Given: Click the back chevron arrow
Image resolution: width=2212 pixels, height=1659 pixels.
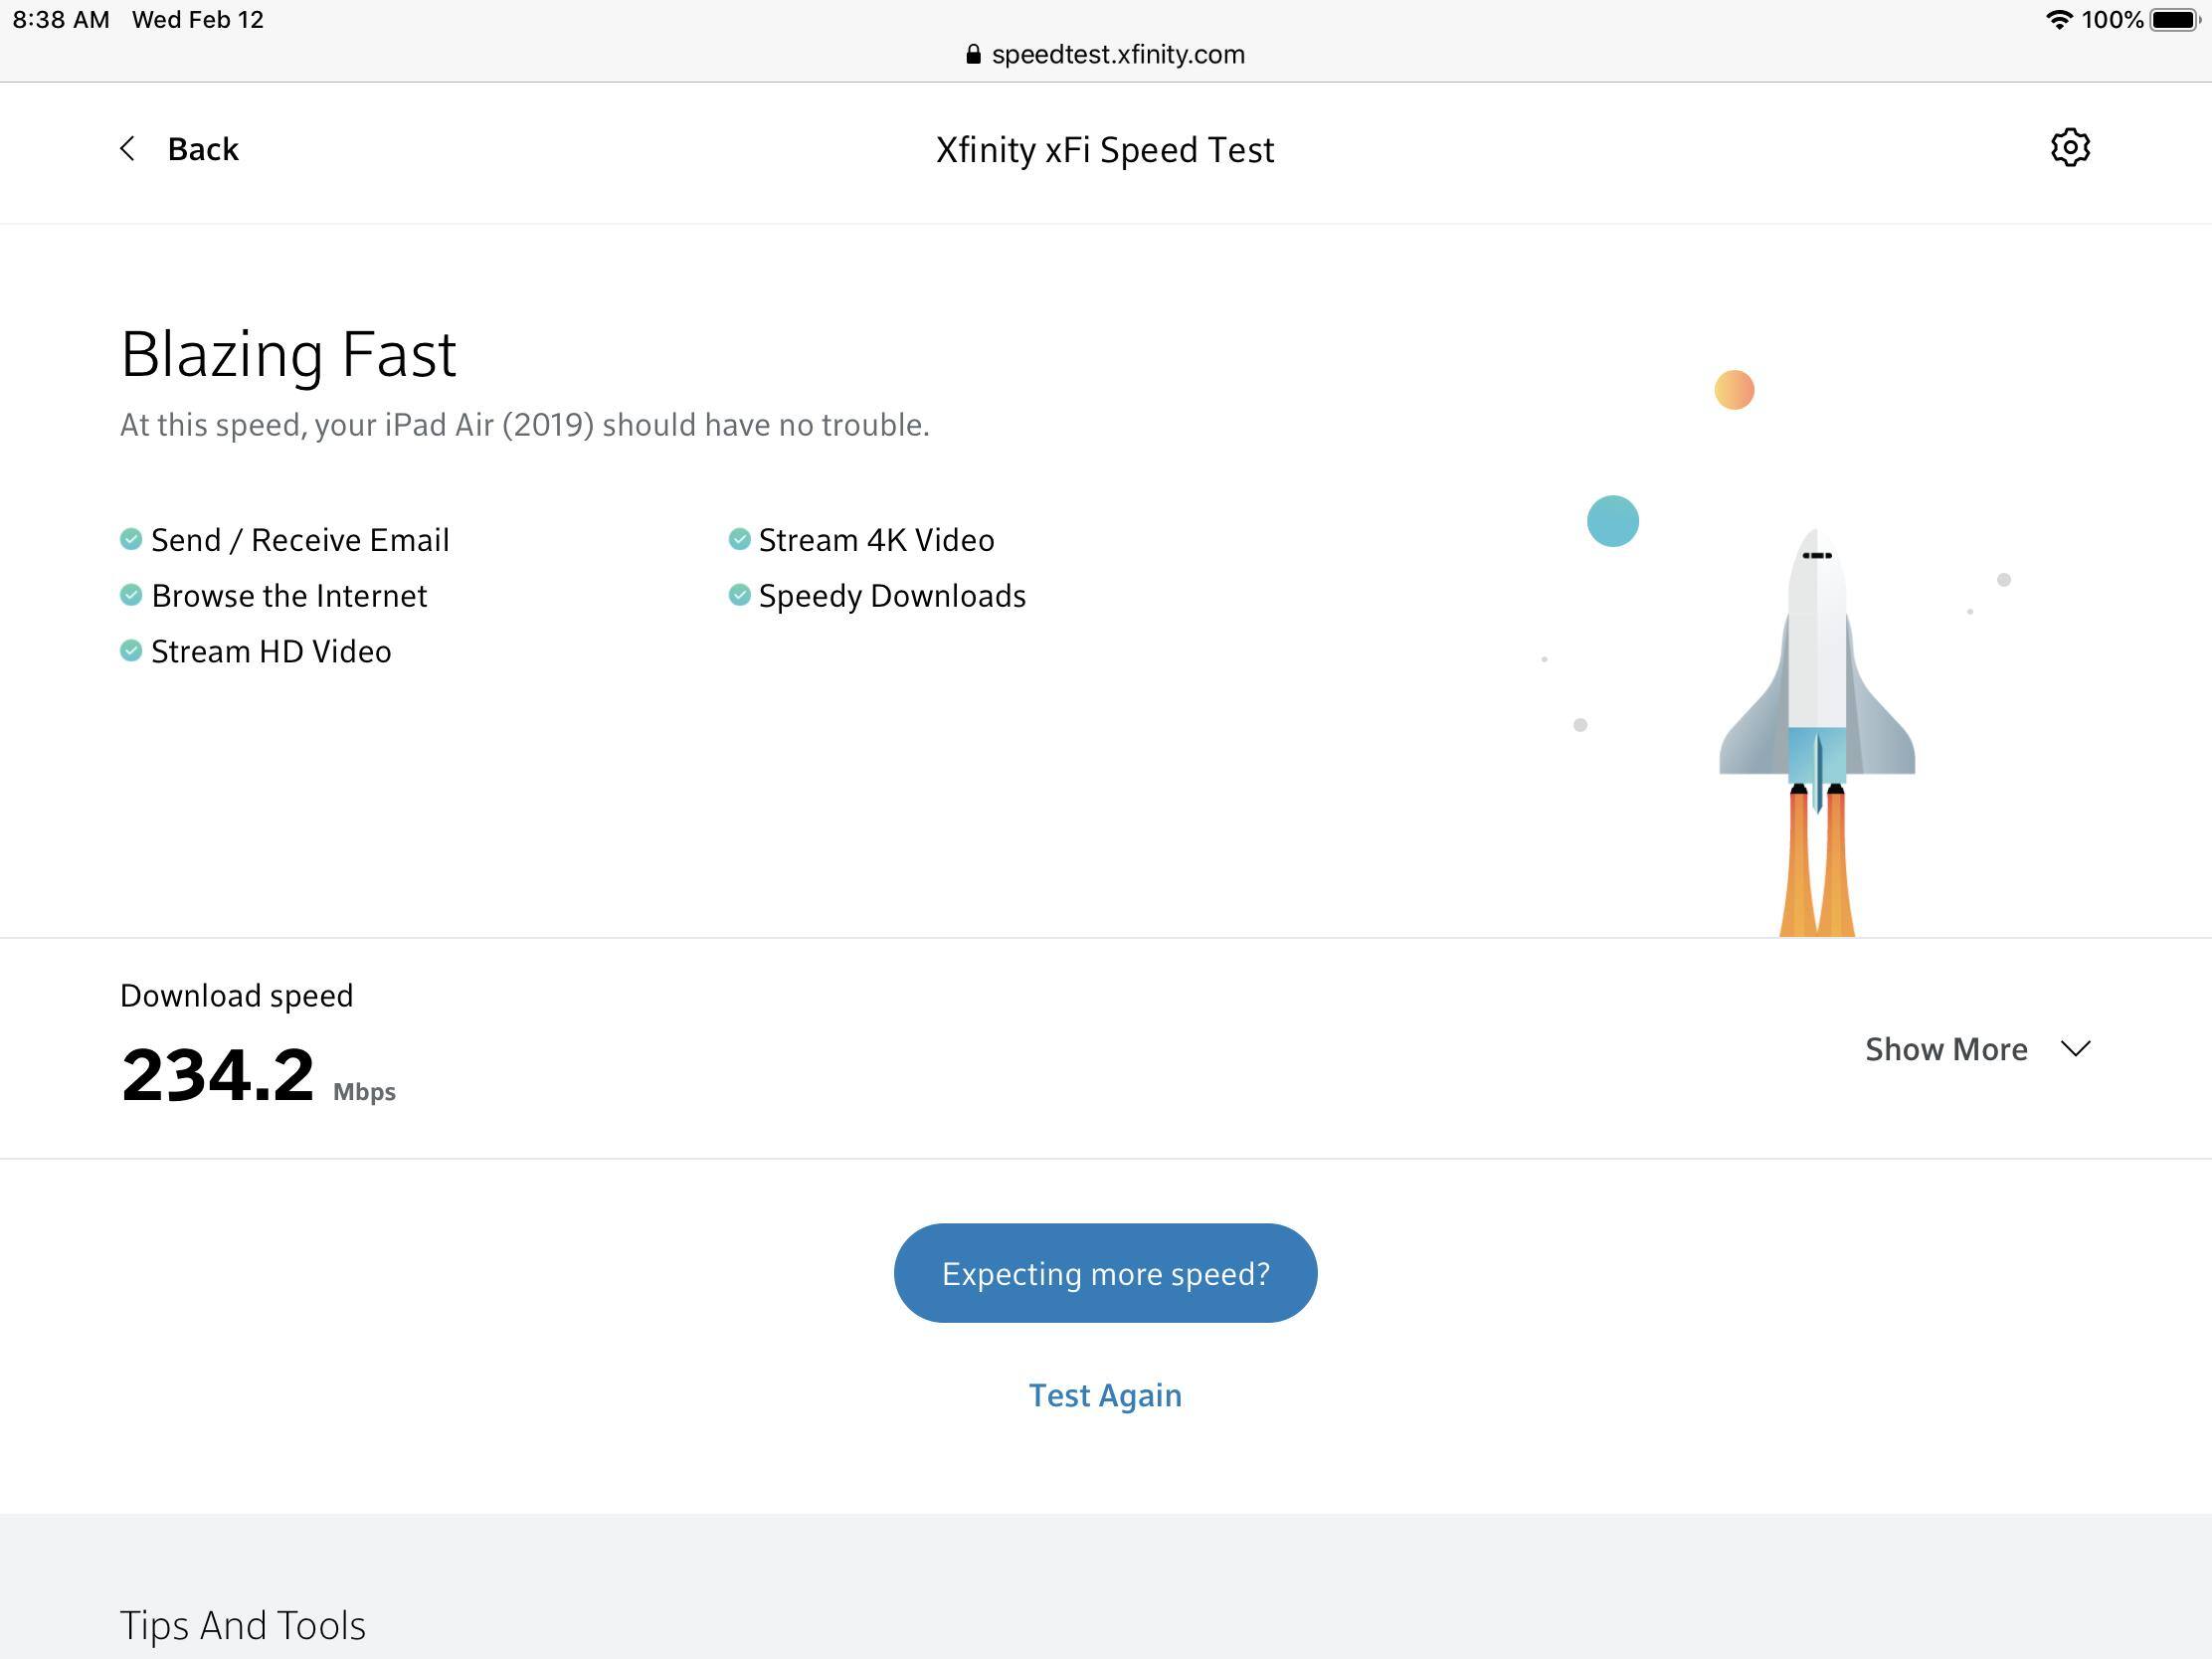Looking at the screenshot, I should tap(128, 149).
